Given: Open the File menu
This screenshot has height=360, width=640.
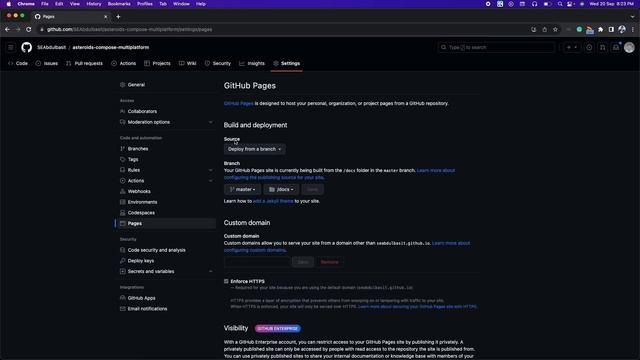Looking at the screenshot, I should [x=45, y=4].
